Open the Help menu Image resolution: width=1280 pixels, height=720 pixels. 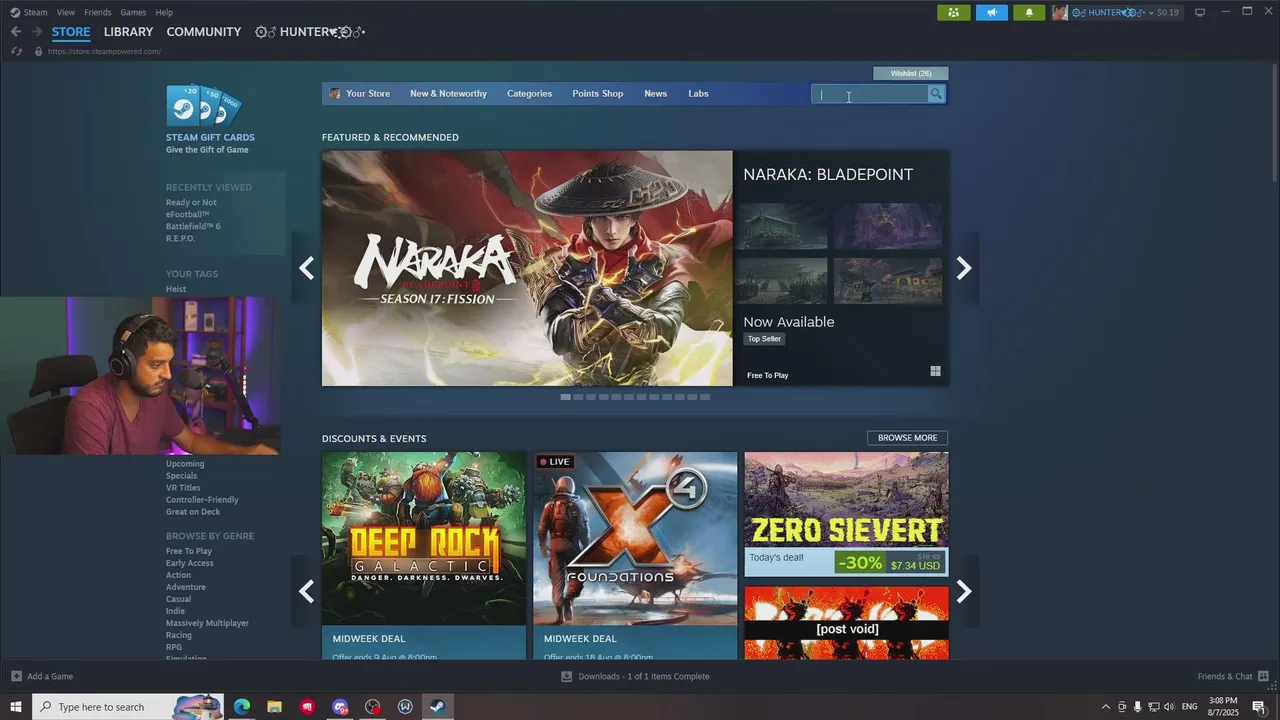coord(164,12)
